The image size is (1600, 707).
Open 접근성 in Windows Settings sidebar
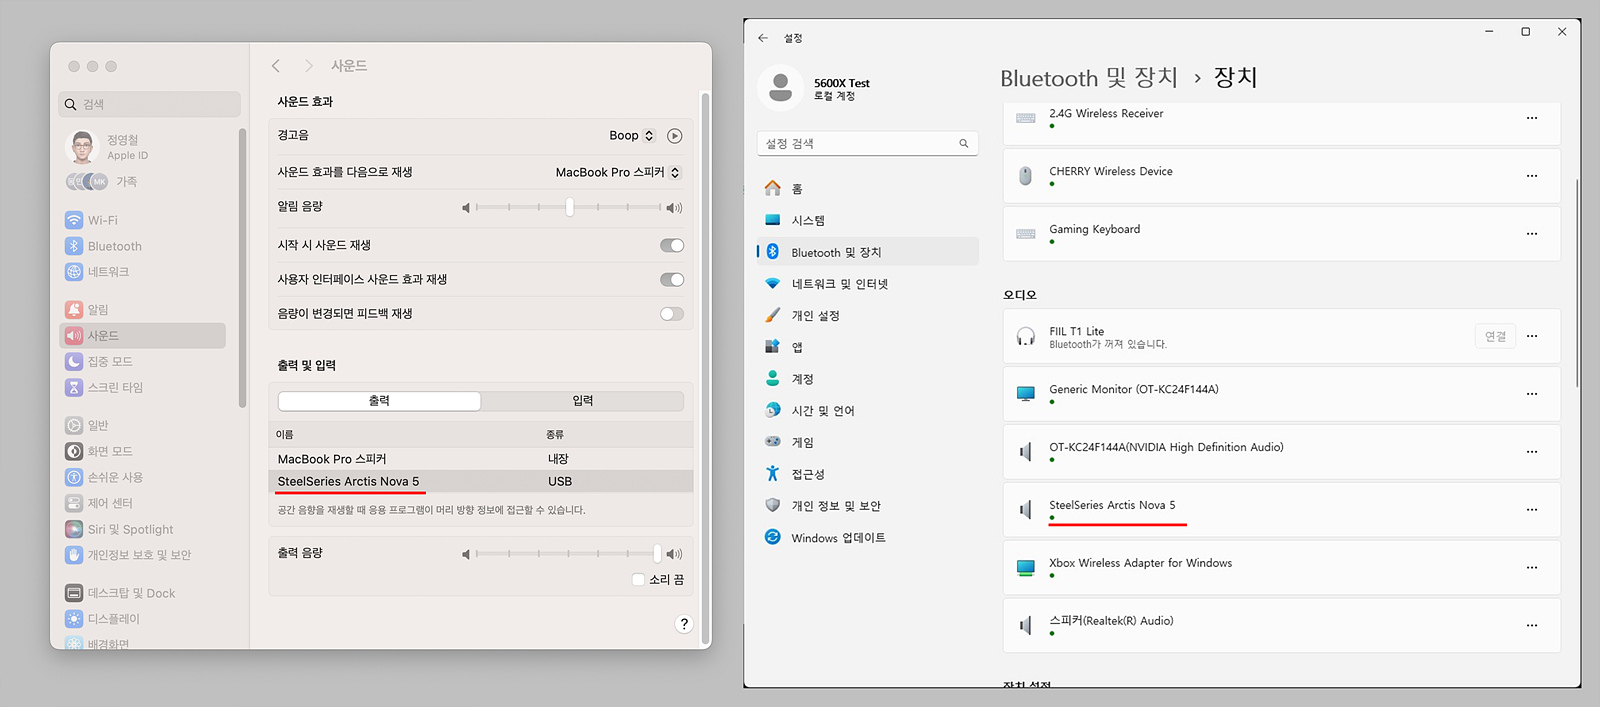point(867,474)
